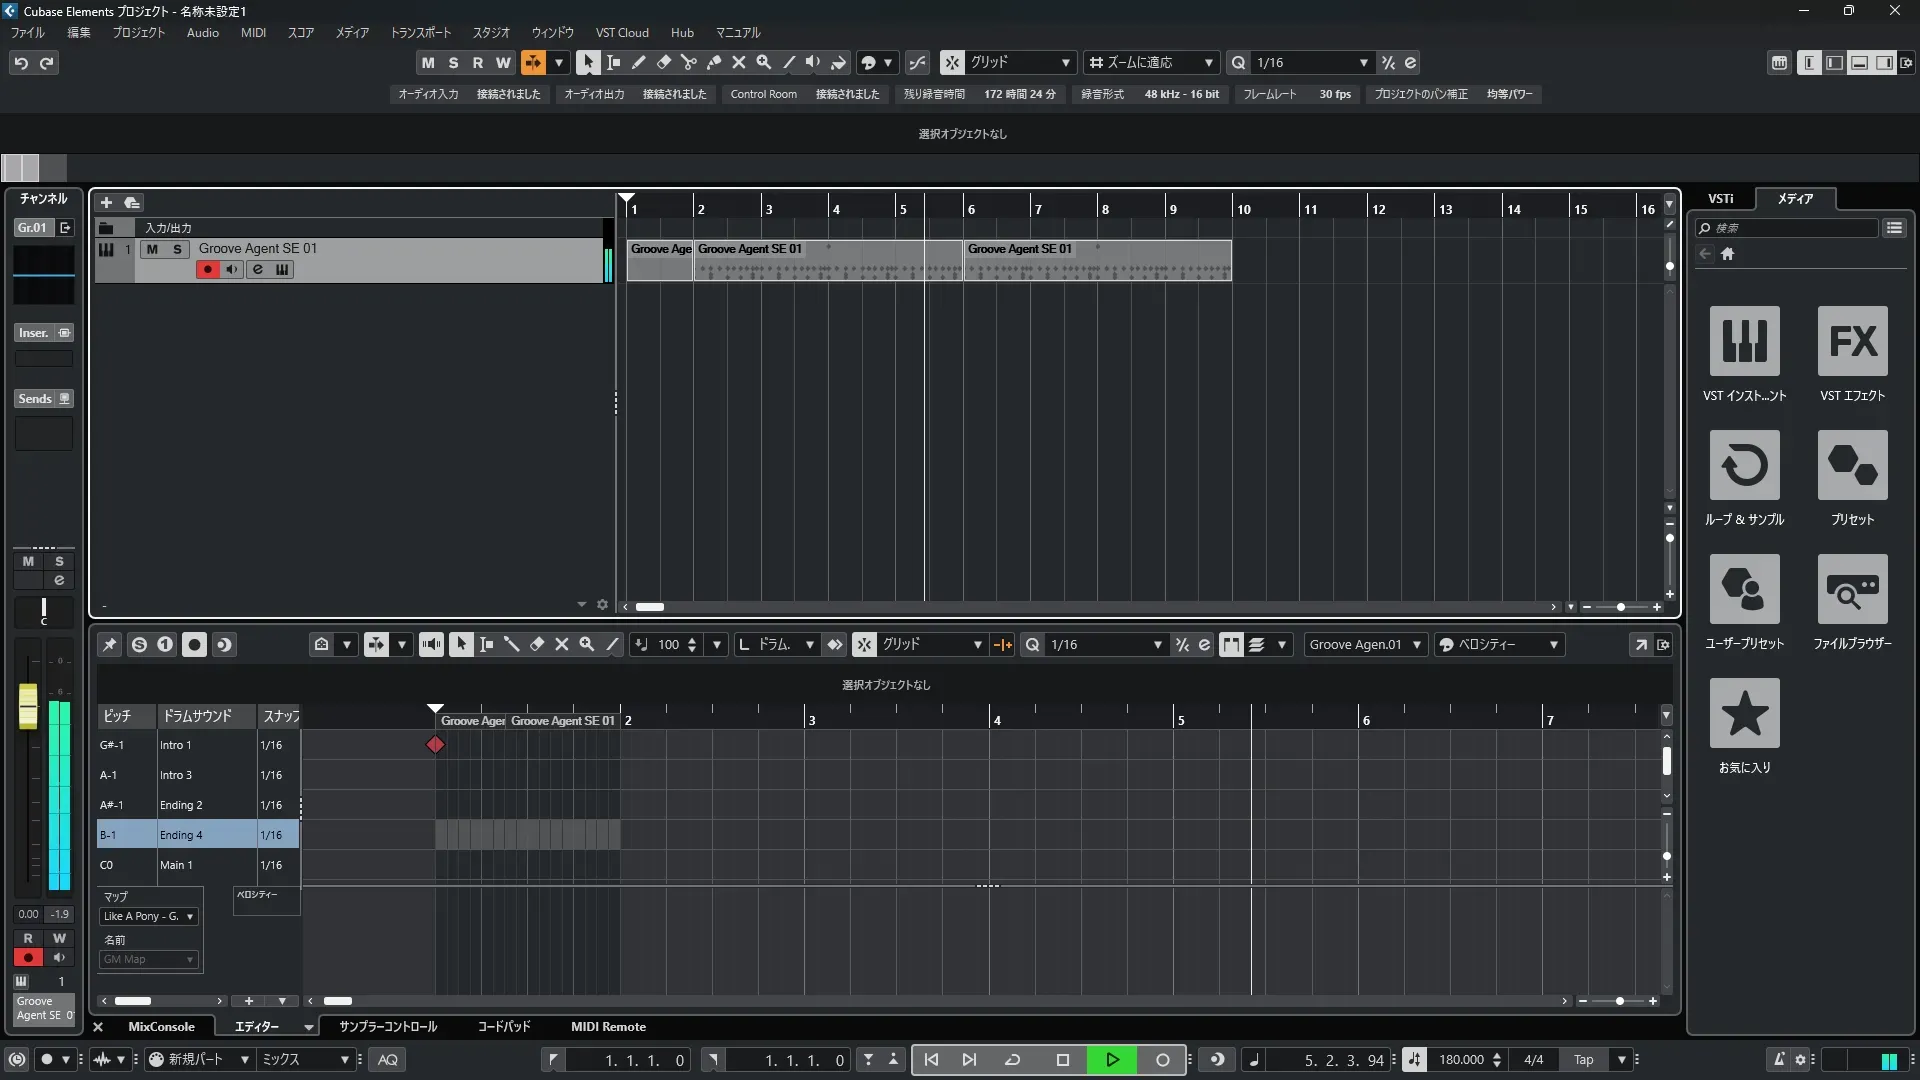Select the Glue tool in top toolbar
1920x1080 pixels.
713,62
